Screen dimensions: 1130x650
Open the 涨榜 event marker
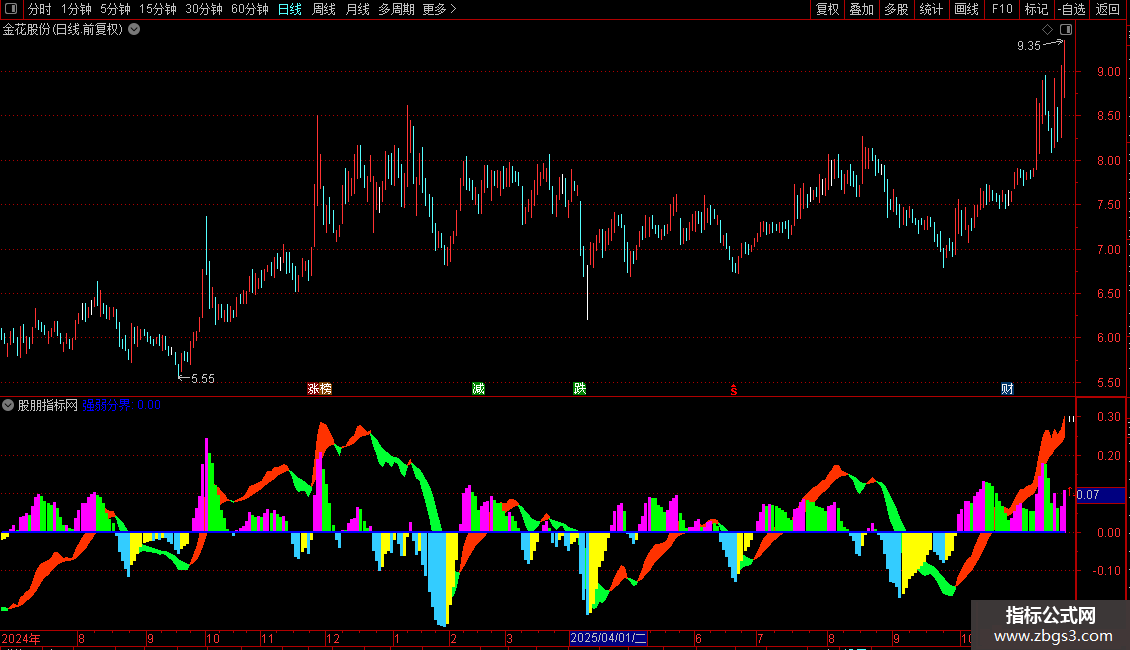click(319, 389)
